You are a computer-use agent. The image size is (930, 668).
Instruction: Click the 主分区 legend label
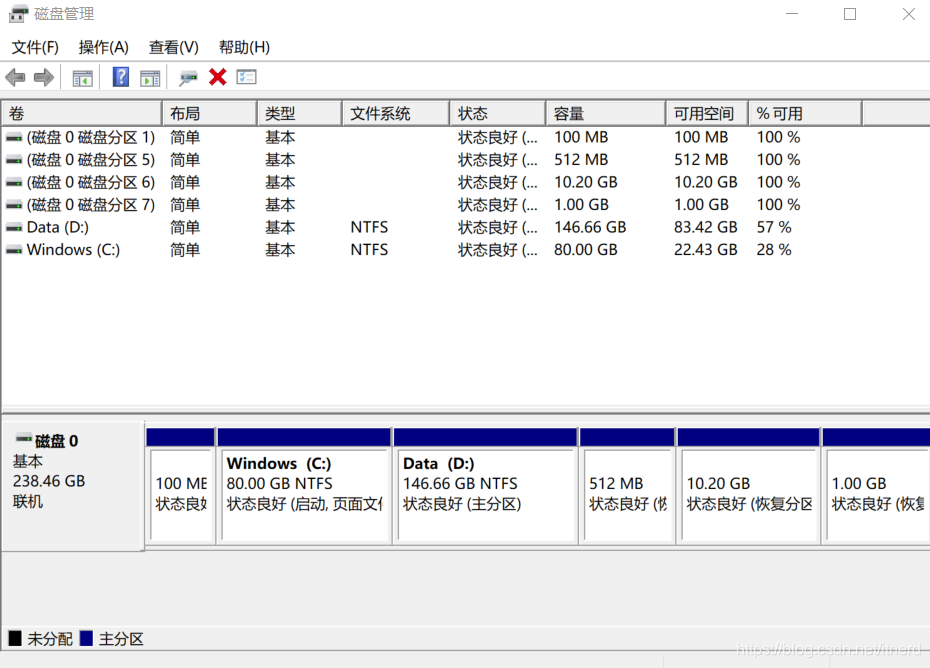click(x=122, y=639)
